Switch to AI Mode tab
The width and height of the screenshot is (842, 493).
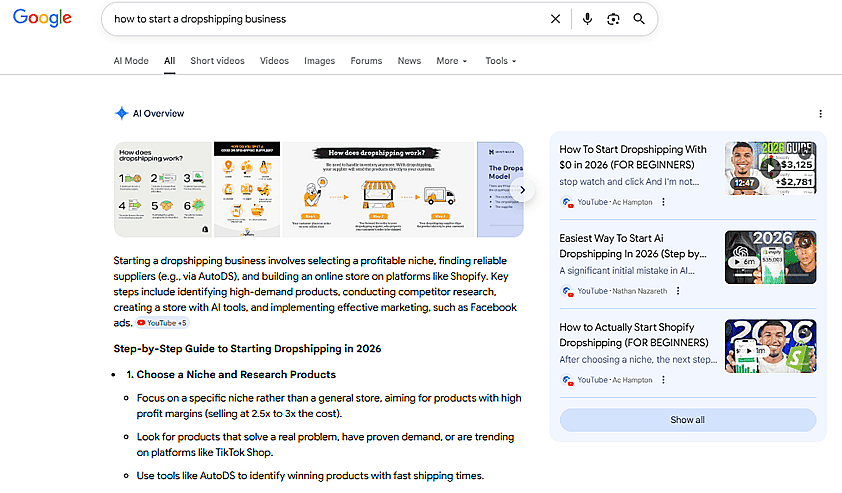(131, 61)
